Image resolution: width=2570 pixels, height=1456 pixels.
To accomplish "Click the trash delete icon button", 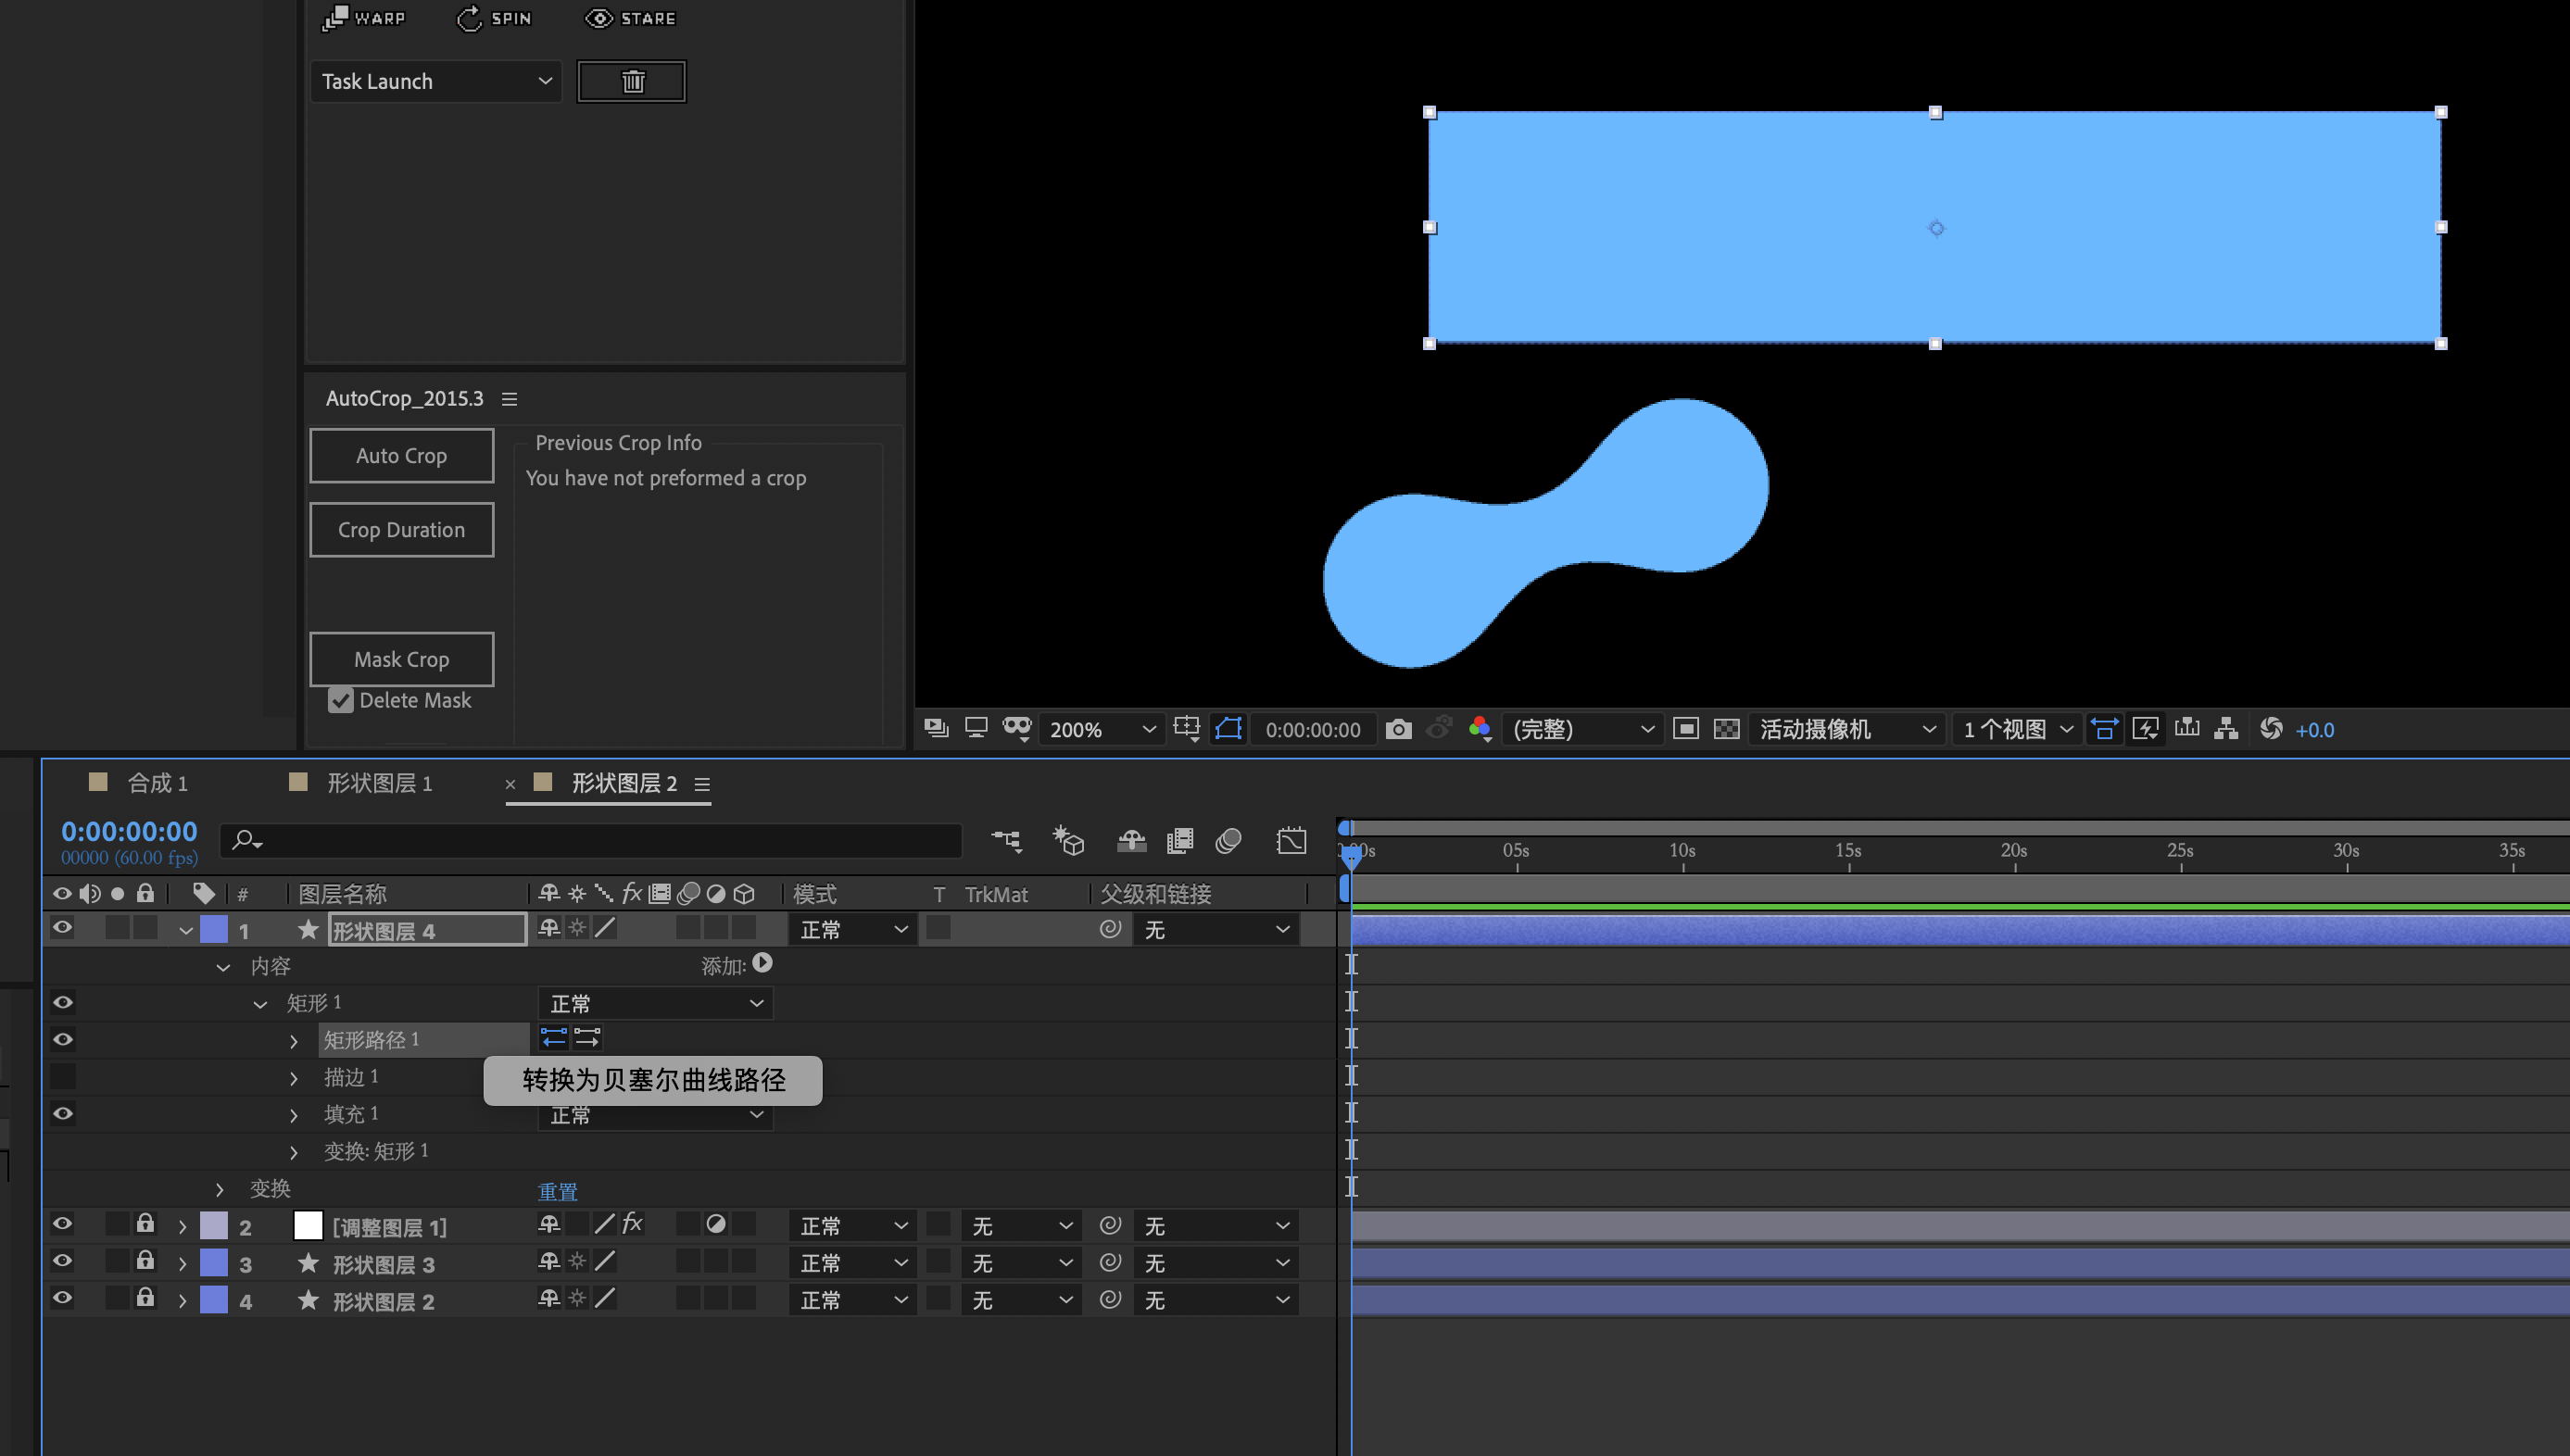I will click(x=631, y=81).
